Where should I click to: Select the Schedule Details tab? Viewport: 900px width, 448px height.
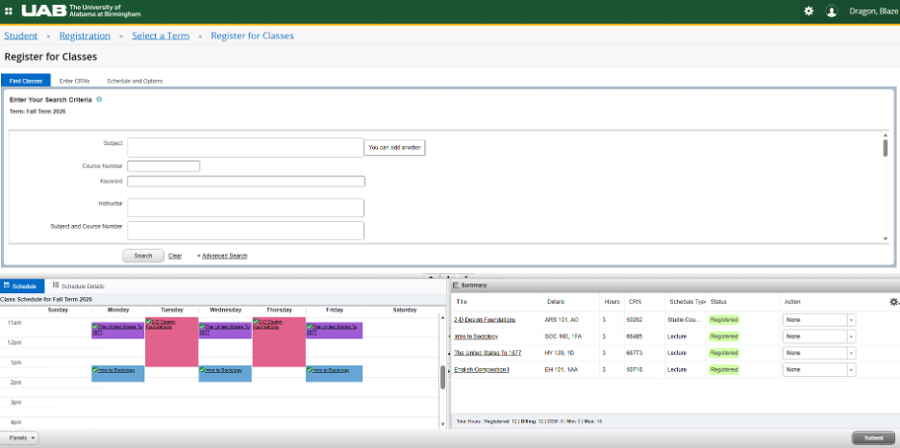(x=79, y=286)
